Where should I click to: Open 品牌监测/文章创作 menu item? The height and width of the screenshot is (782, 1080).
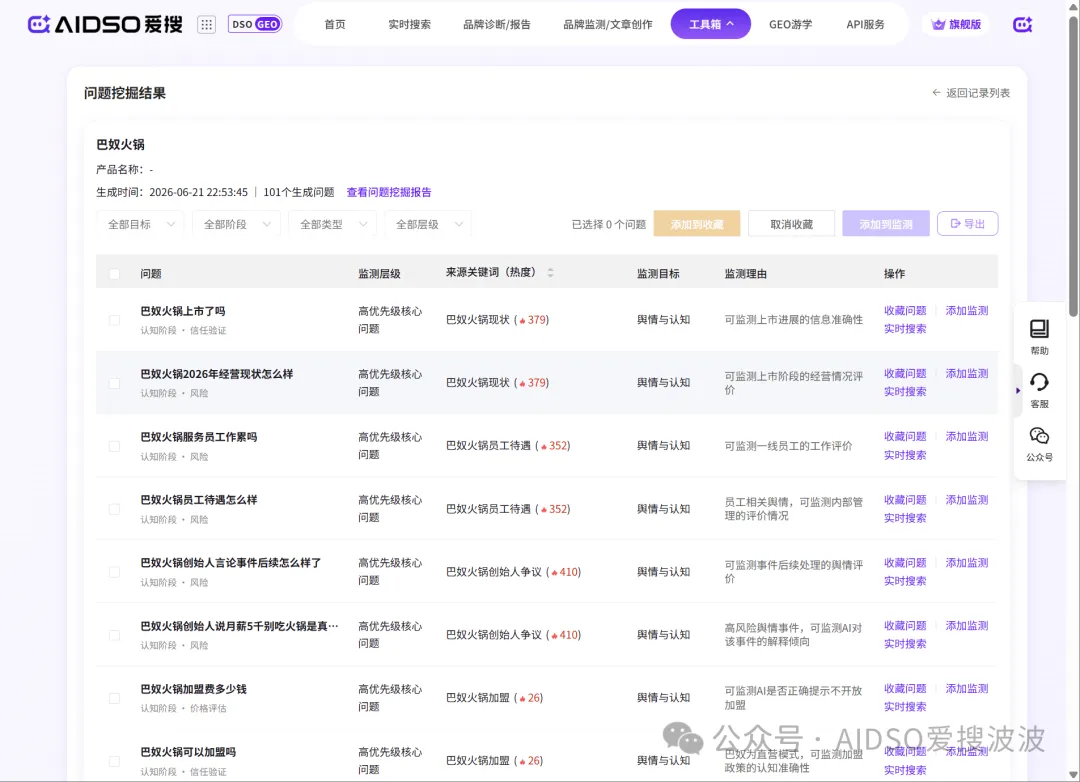(x=608, y=24)
